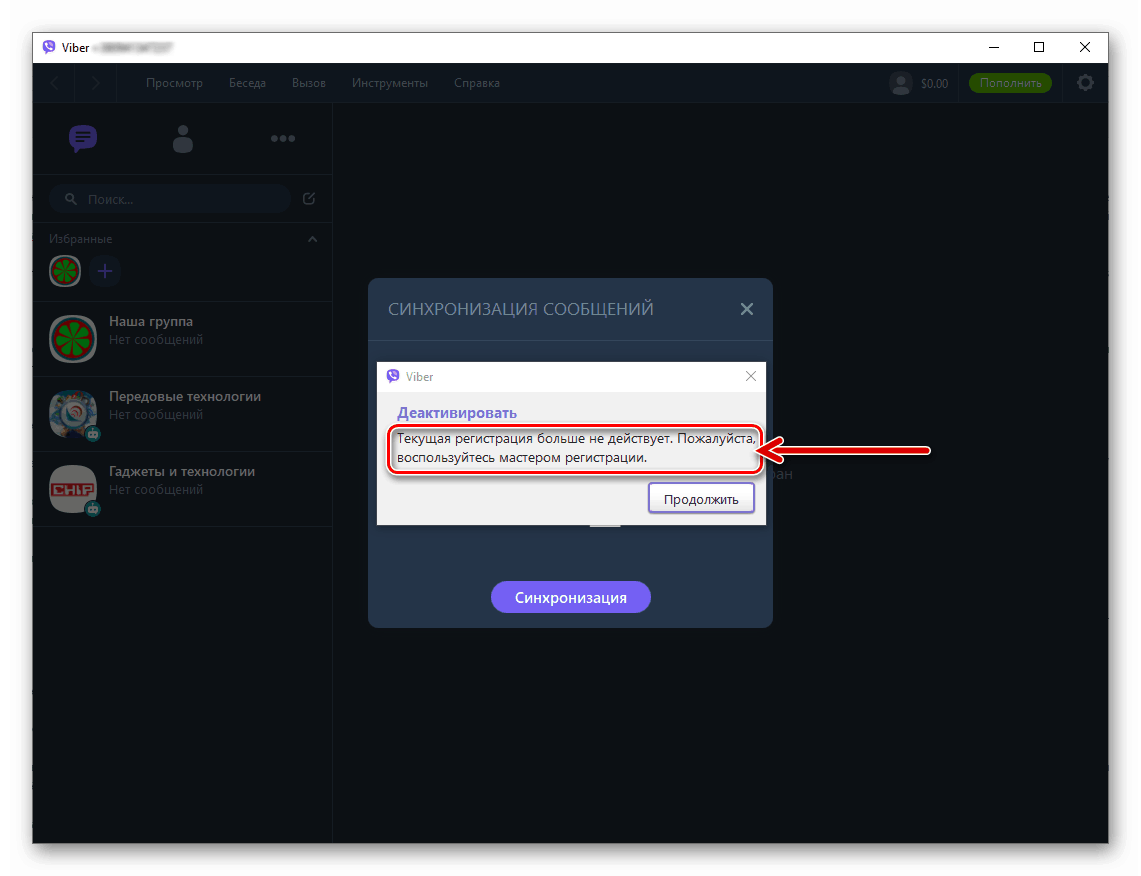Click the account profile icon near the balance
The width and height of the screenshot is (1141, 876).
pyautogui.click(x=901, y=83)
